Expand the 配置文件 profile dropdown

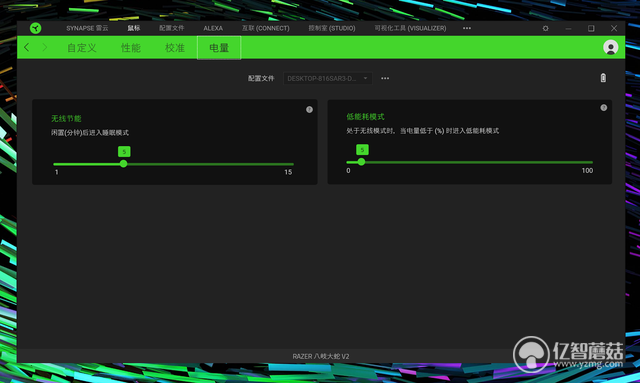coord(327,78)
